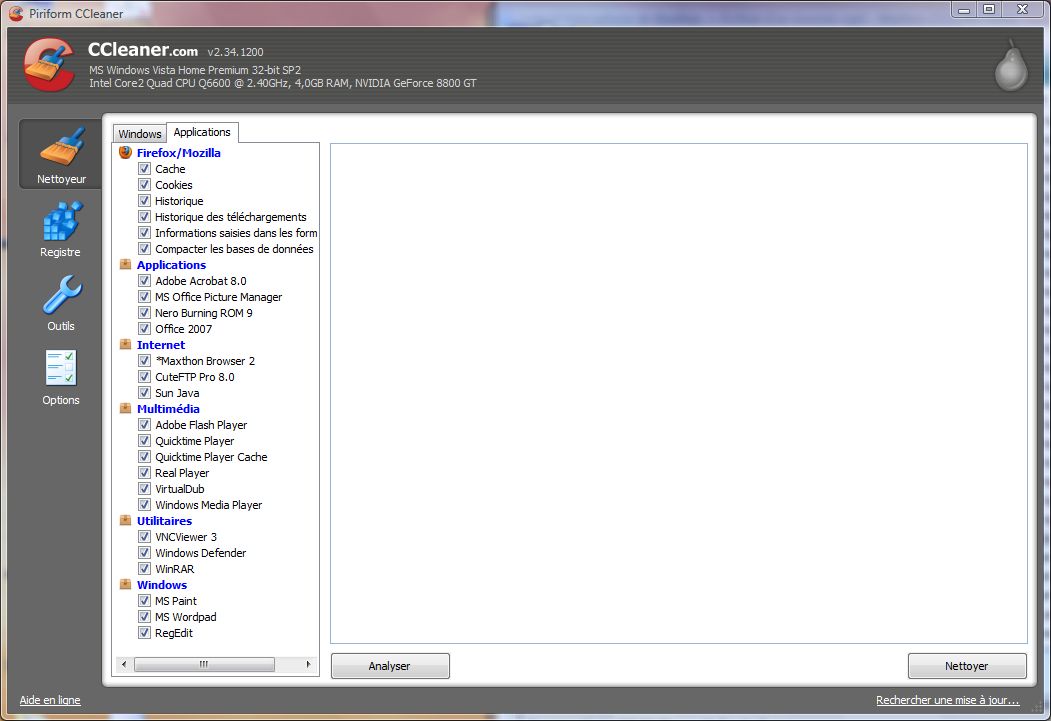
Task: Click the window resize grip corner
Action: click(x=1036, y=706)
